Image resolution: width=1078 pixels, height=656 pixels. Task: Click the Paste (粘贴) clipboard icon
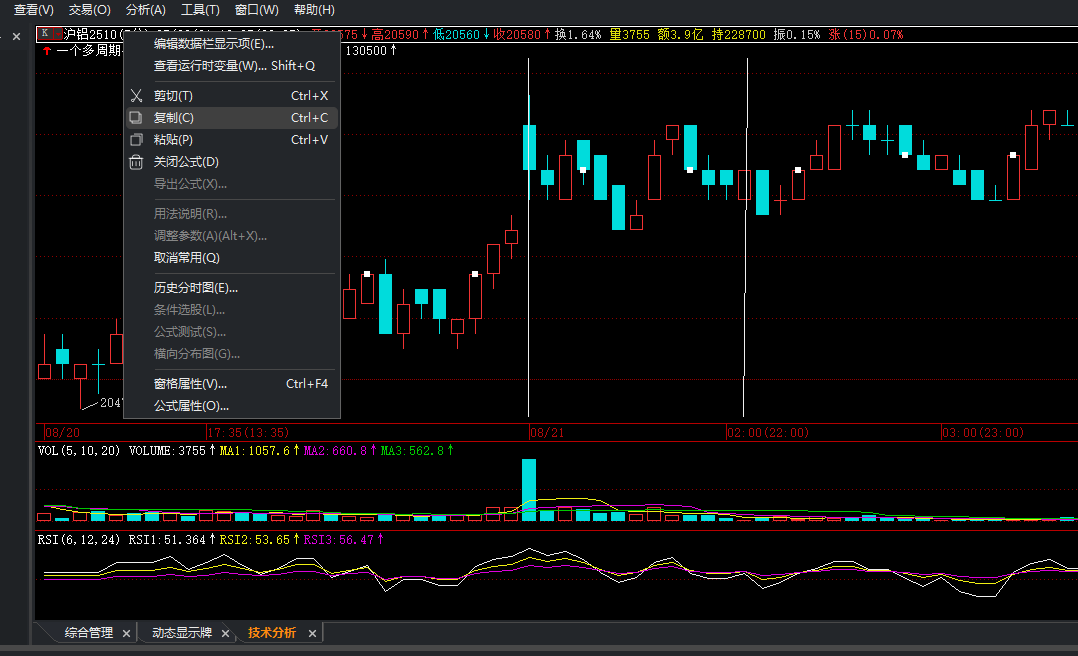point(136,140)
